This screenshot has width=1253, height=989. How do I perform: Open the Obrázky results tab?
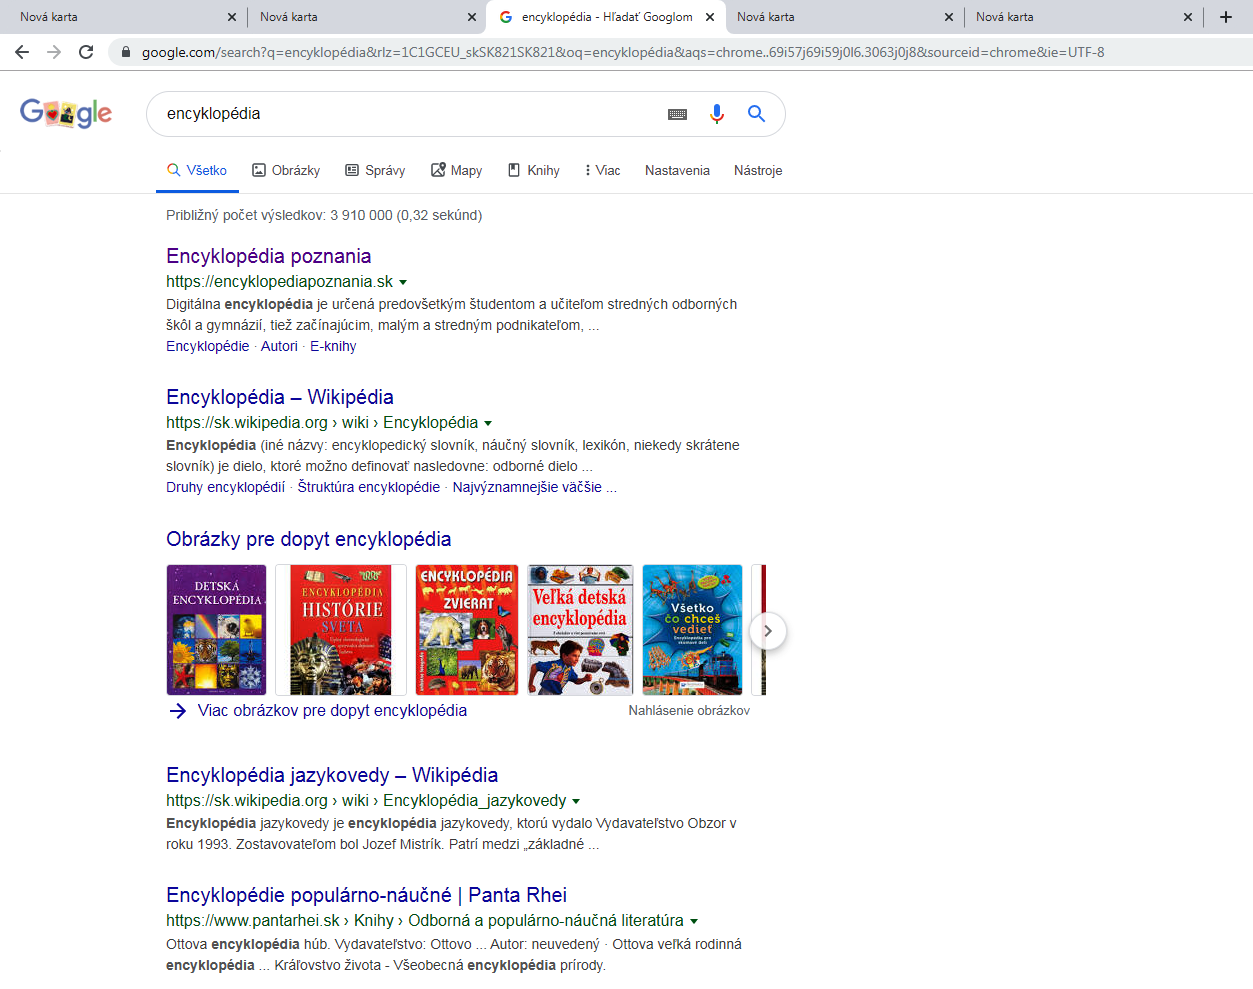coord(286,171)
